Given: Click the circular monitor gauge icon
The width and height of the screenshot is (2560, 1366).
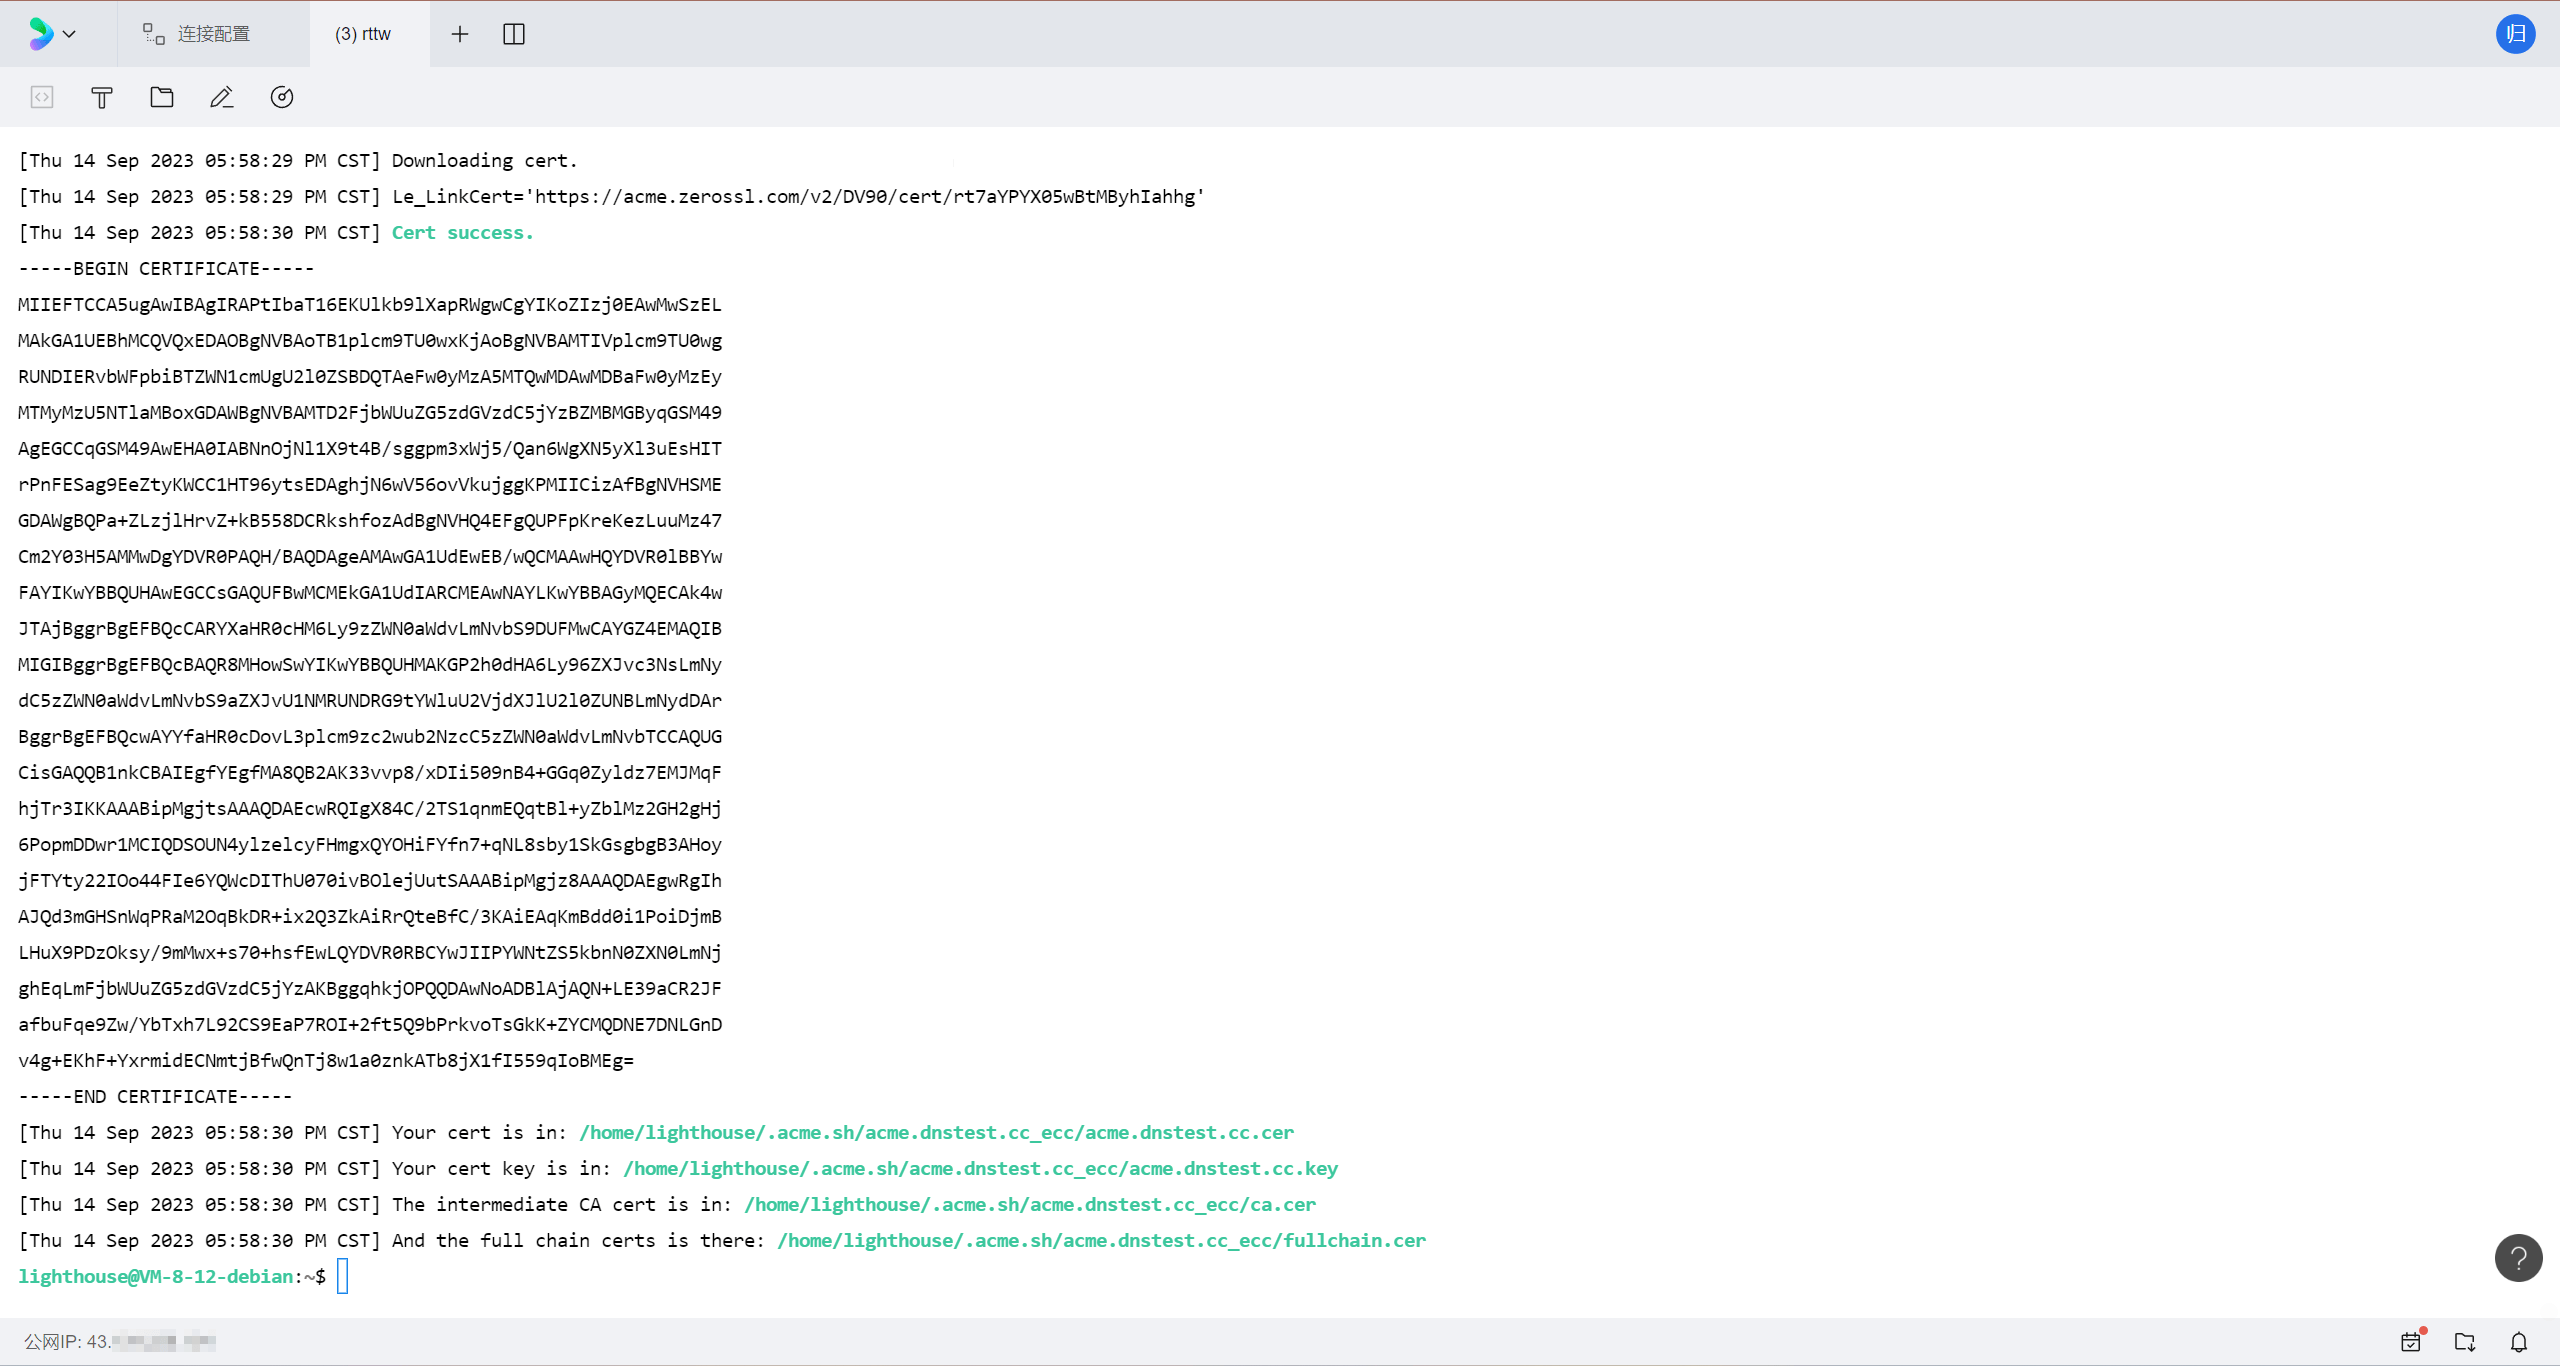Looking at the screenshot, I should coord(282,97).
